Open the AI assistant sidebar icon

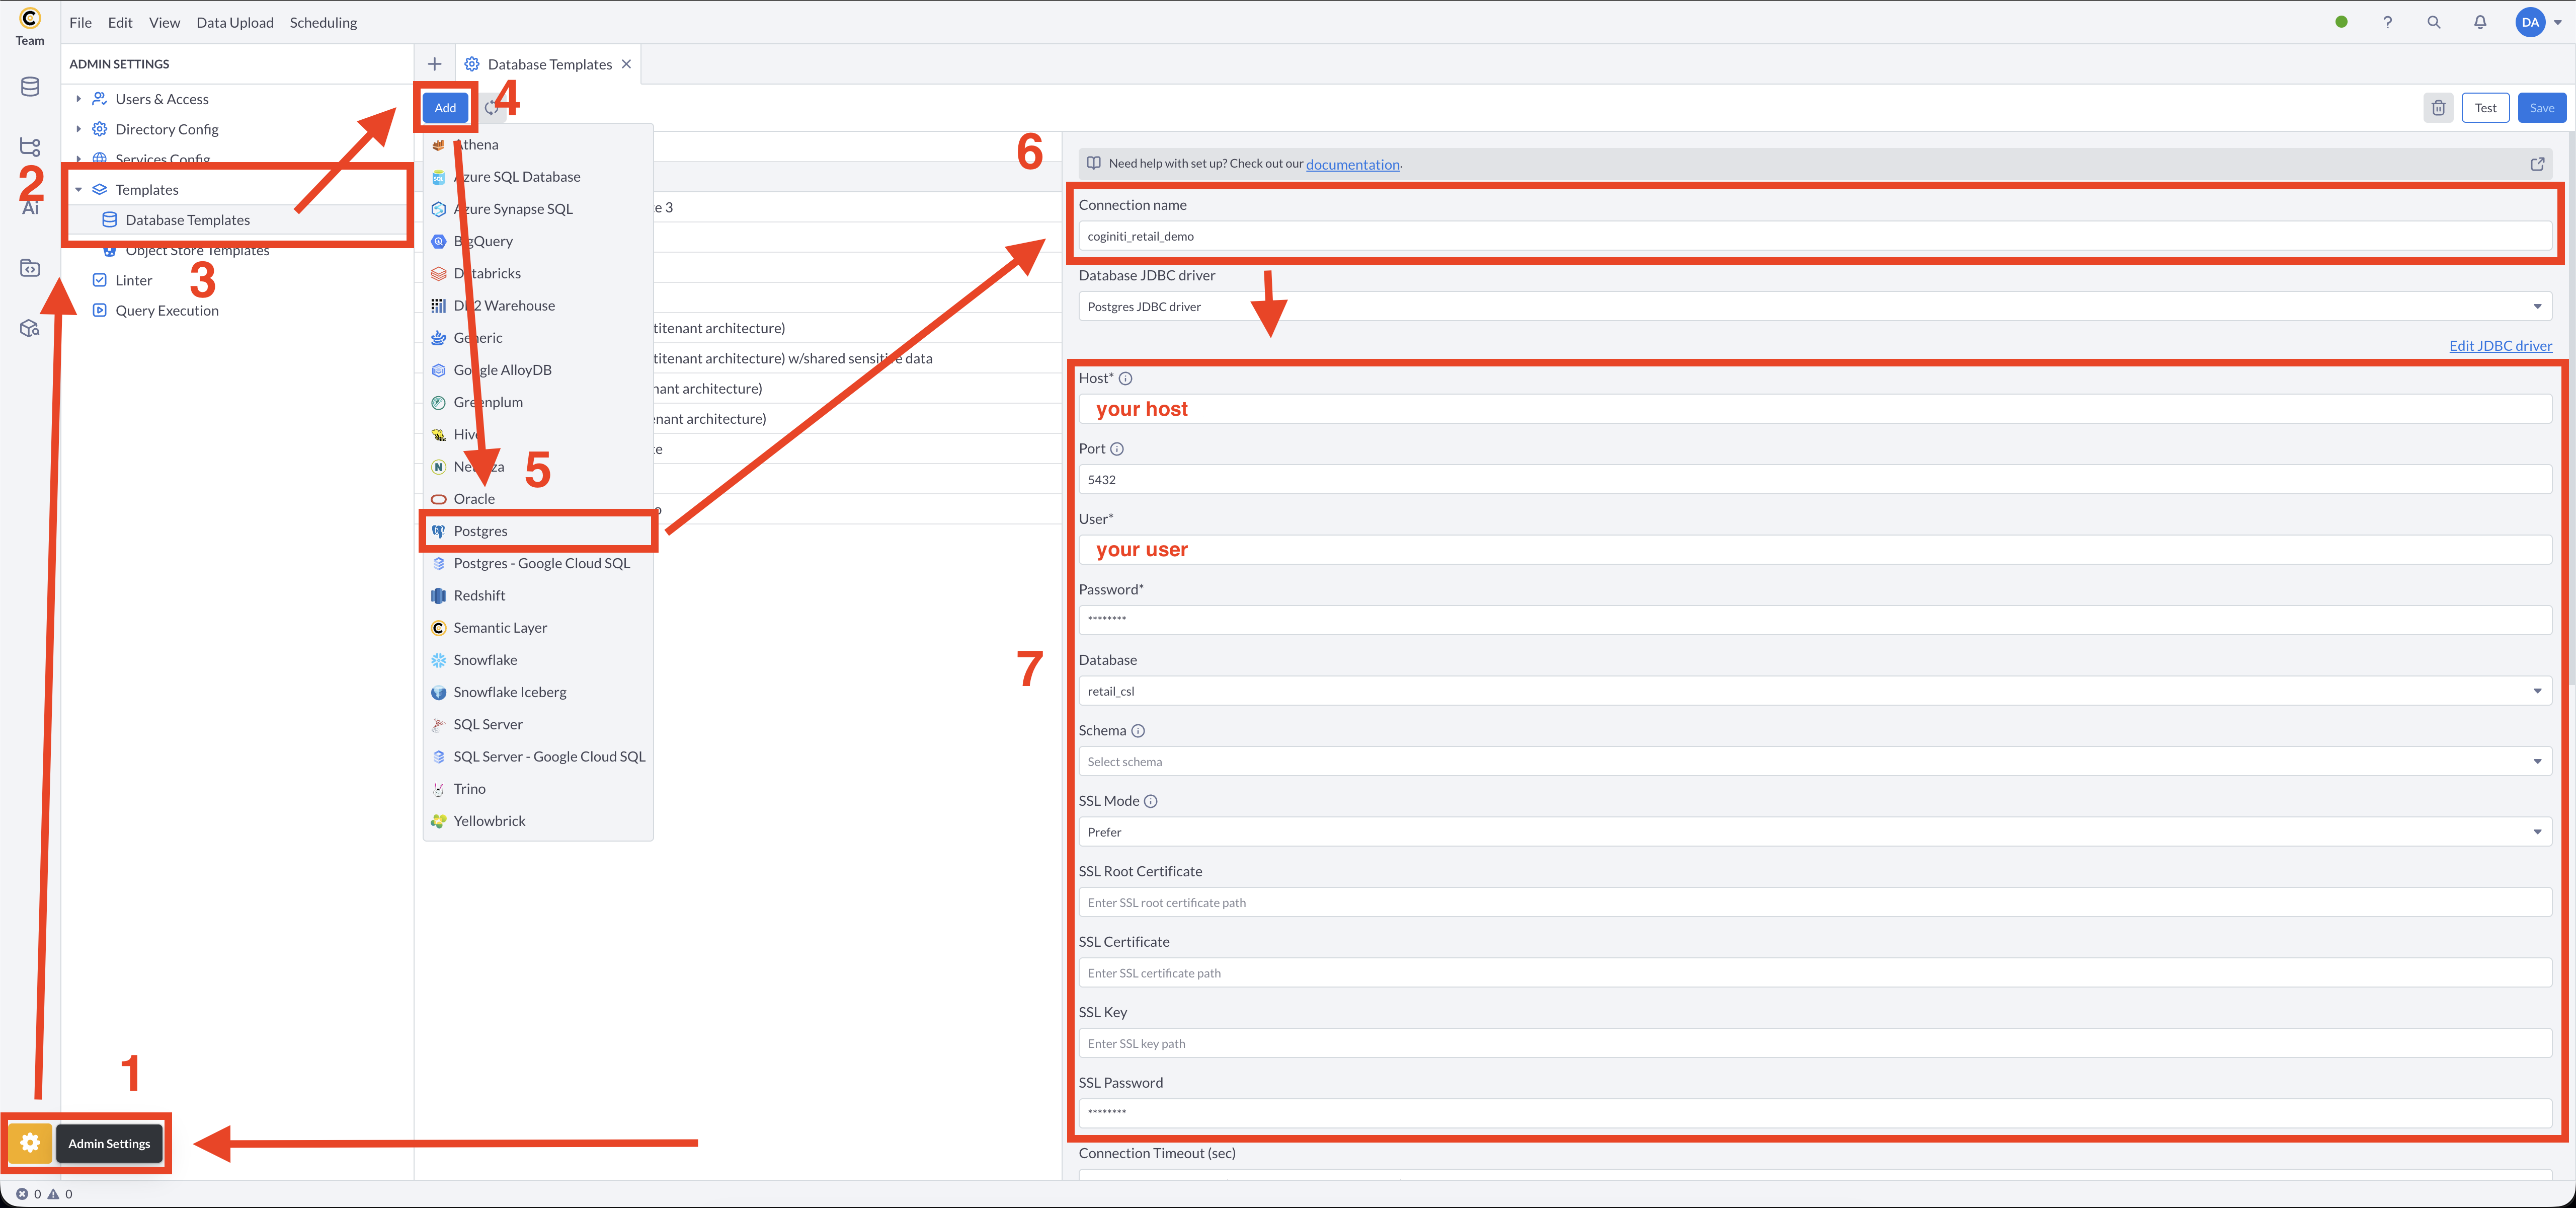pyautogui.click(x=30, y=207)
